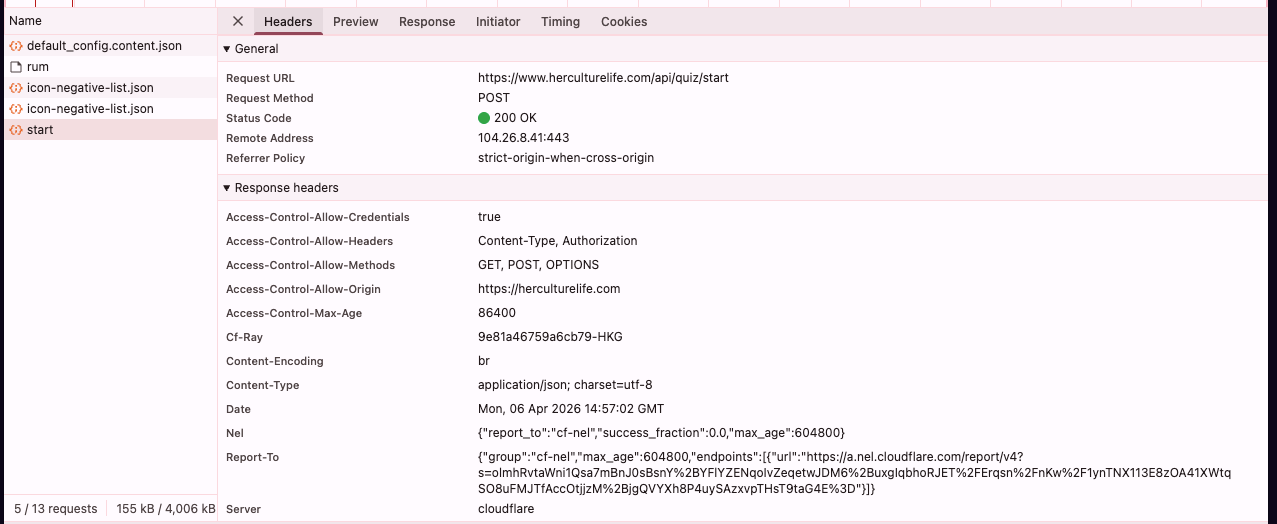Click the Request URL value
1277x524 pixels.
tap(603, 78)
